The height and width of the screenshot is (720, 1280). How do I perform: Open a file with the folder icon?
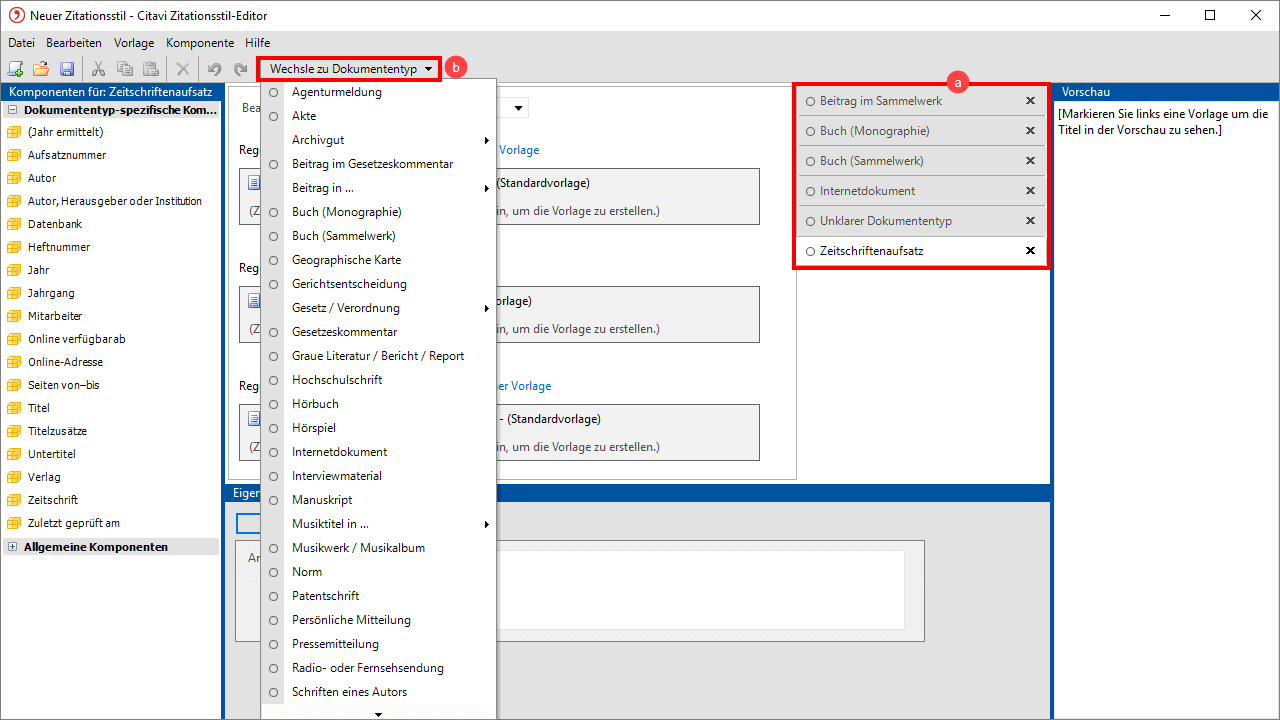click(x=41, y=69)
